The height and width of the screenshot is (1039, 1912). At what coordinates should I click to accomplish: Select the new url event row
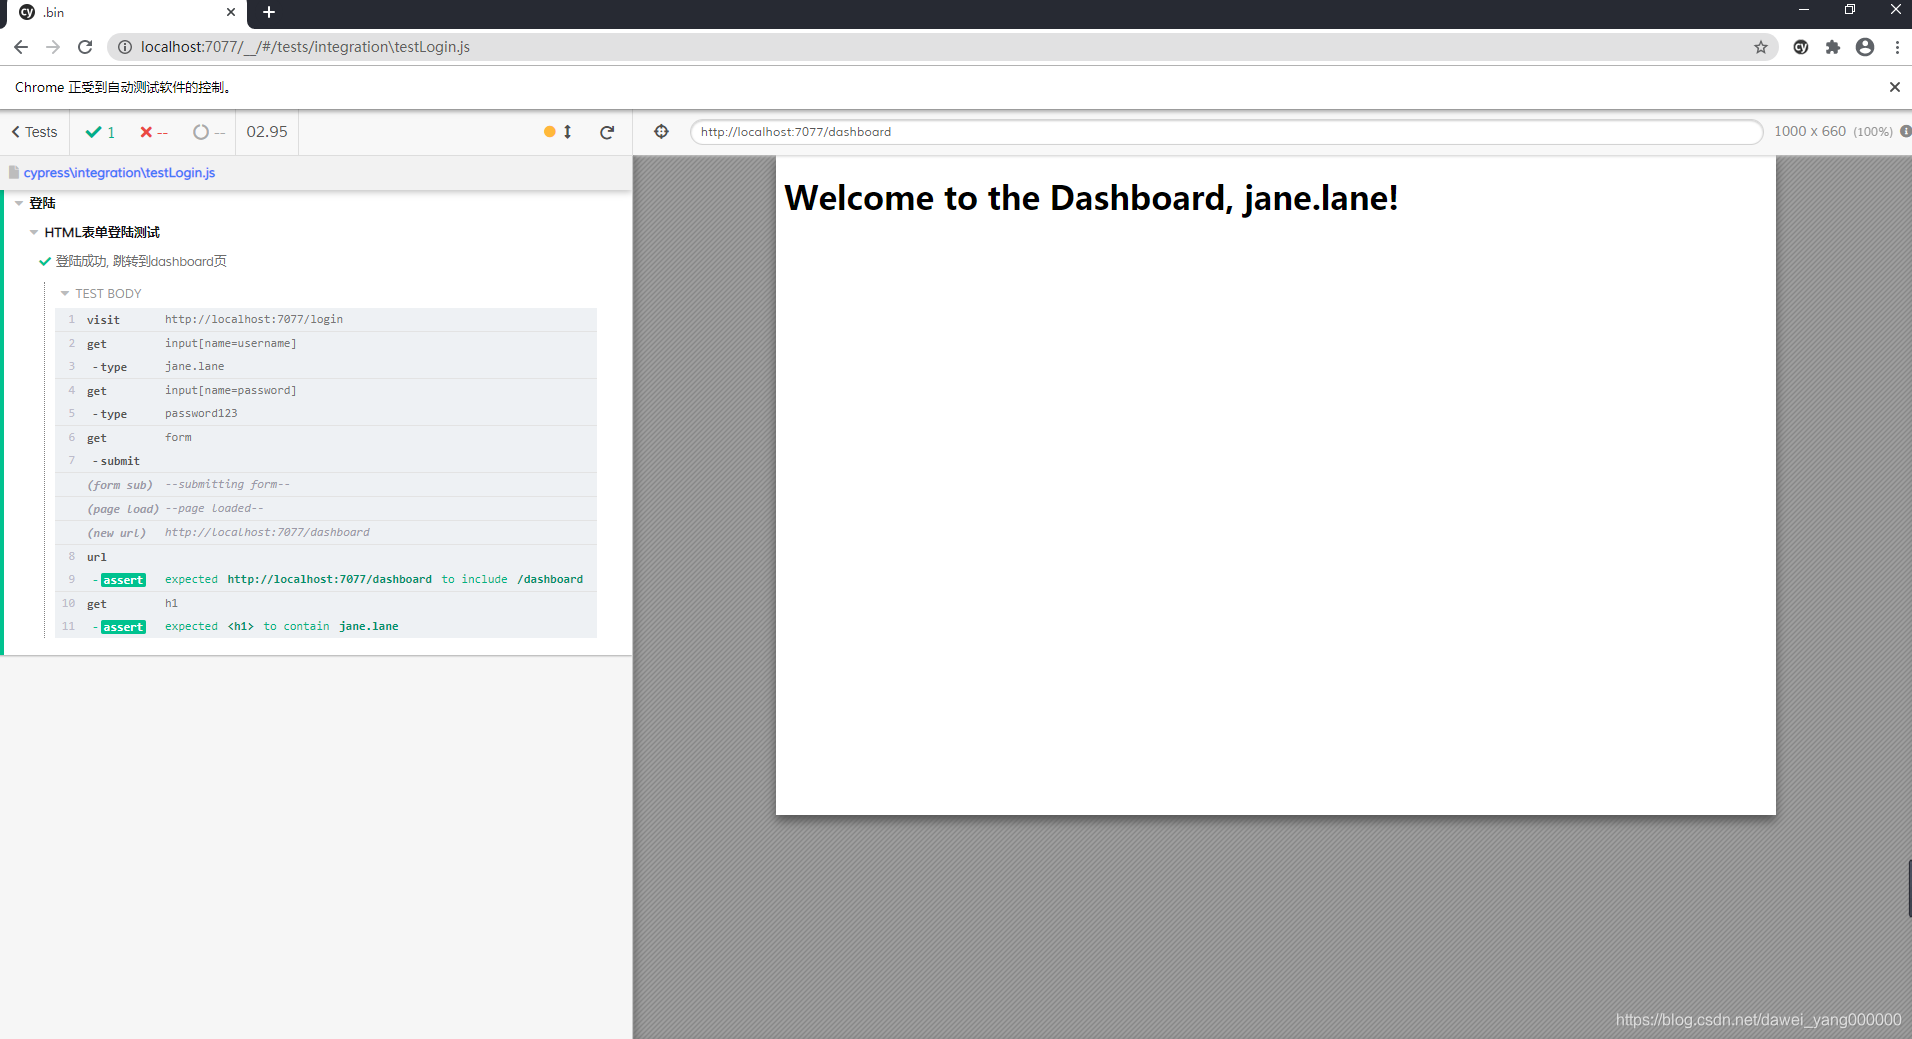(x=326, y=533)
